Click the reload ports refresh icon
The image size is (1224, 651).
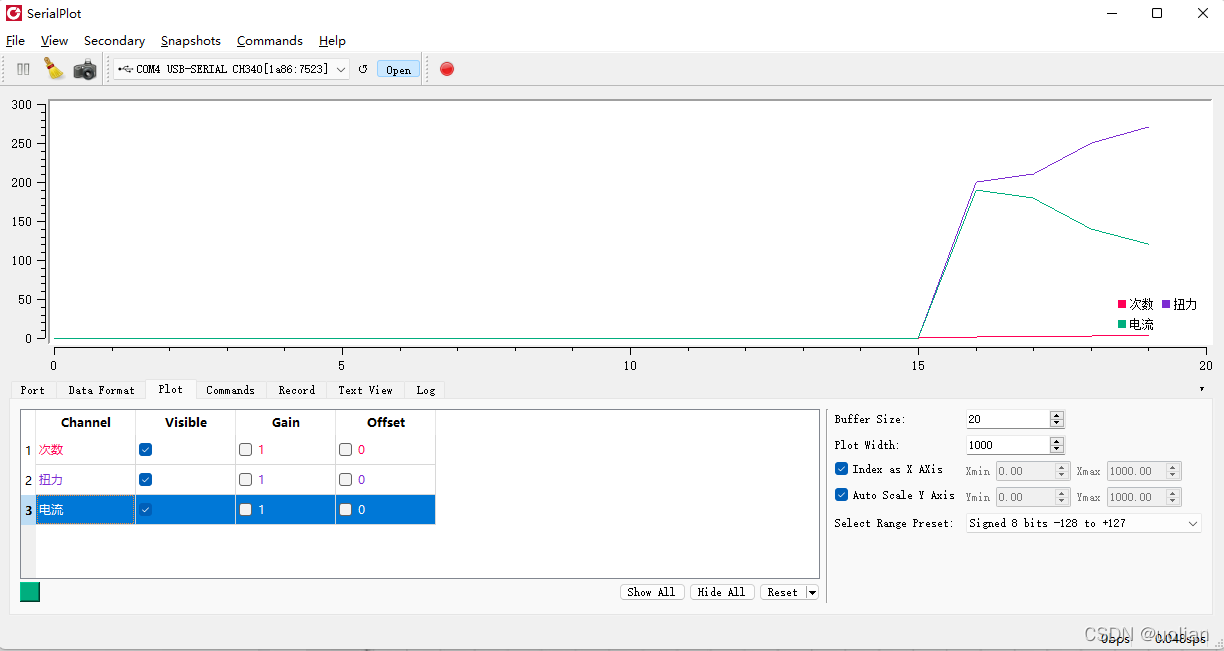point(363,69)
